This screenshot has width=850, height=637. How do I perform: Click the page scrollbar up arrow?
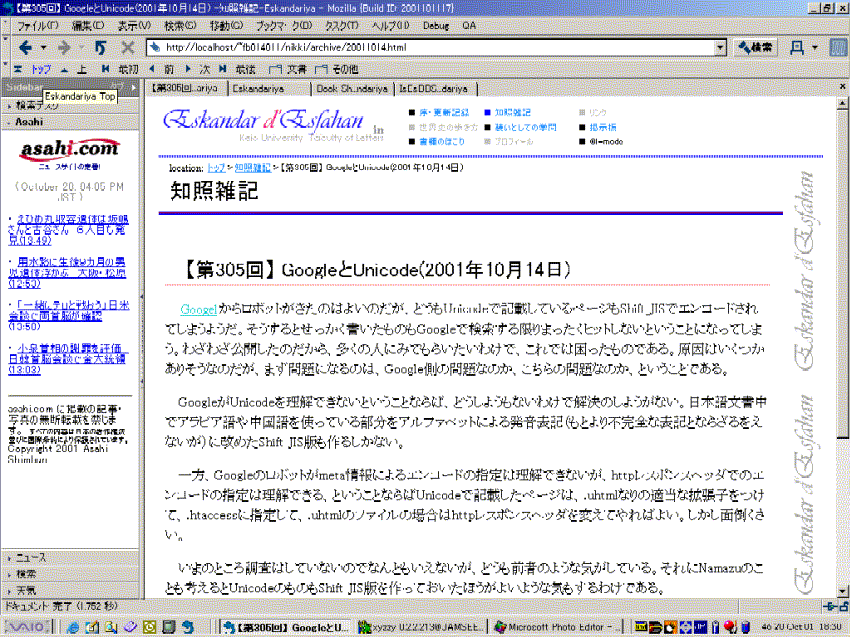(842, 102)
